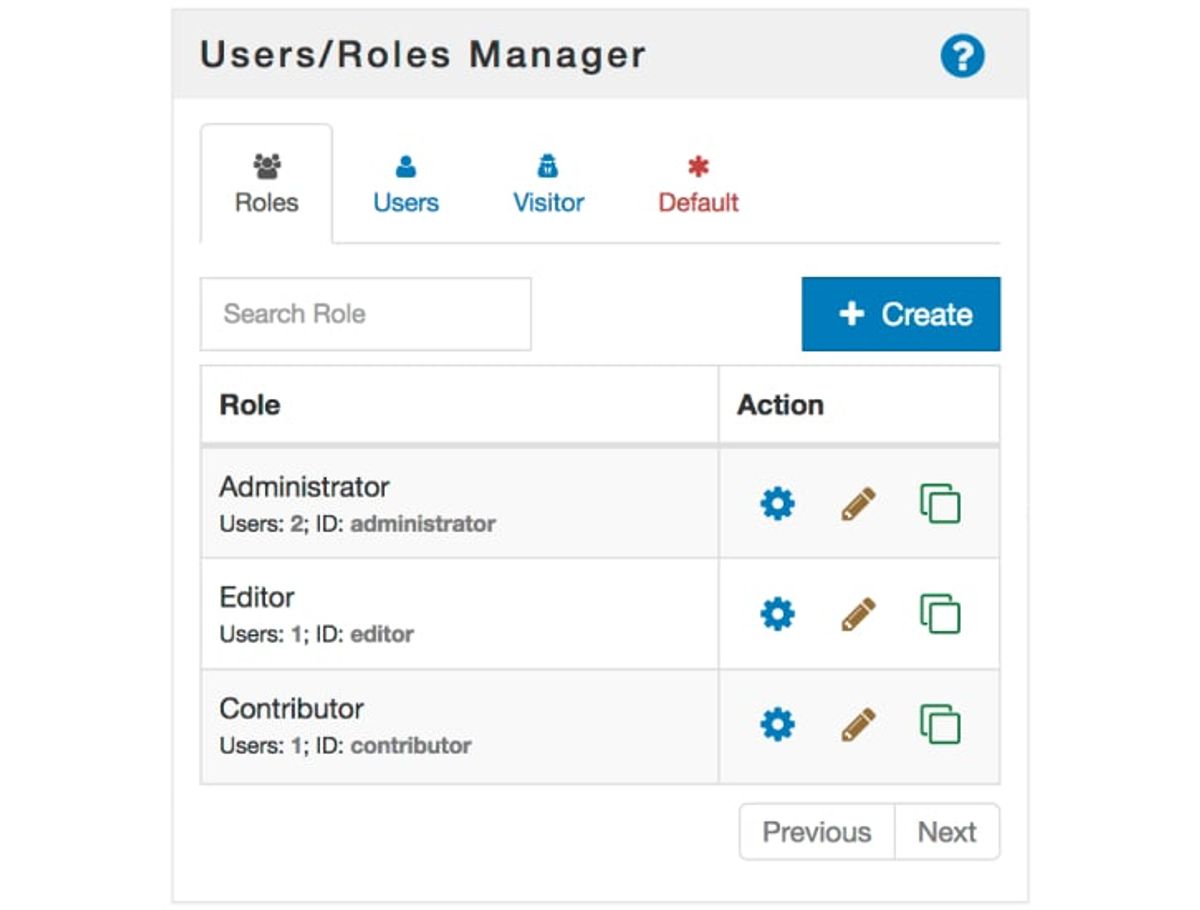This screenshot has width=1200, height=910.
Task: Switch to the Users tab
Action: 406,184
